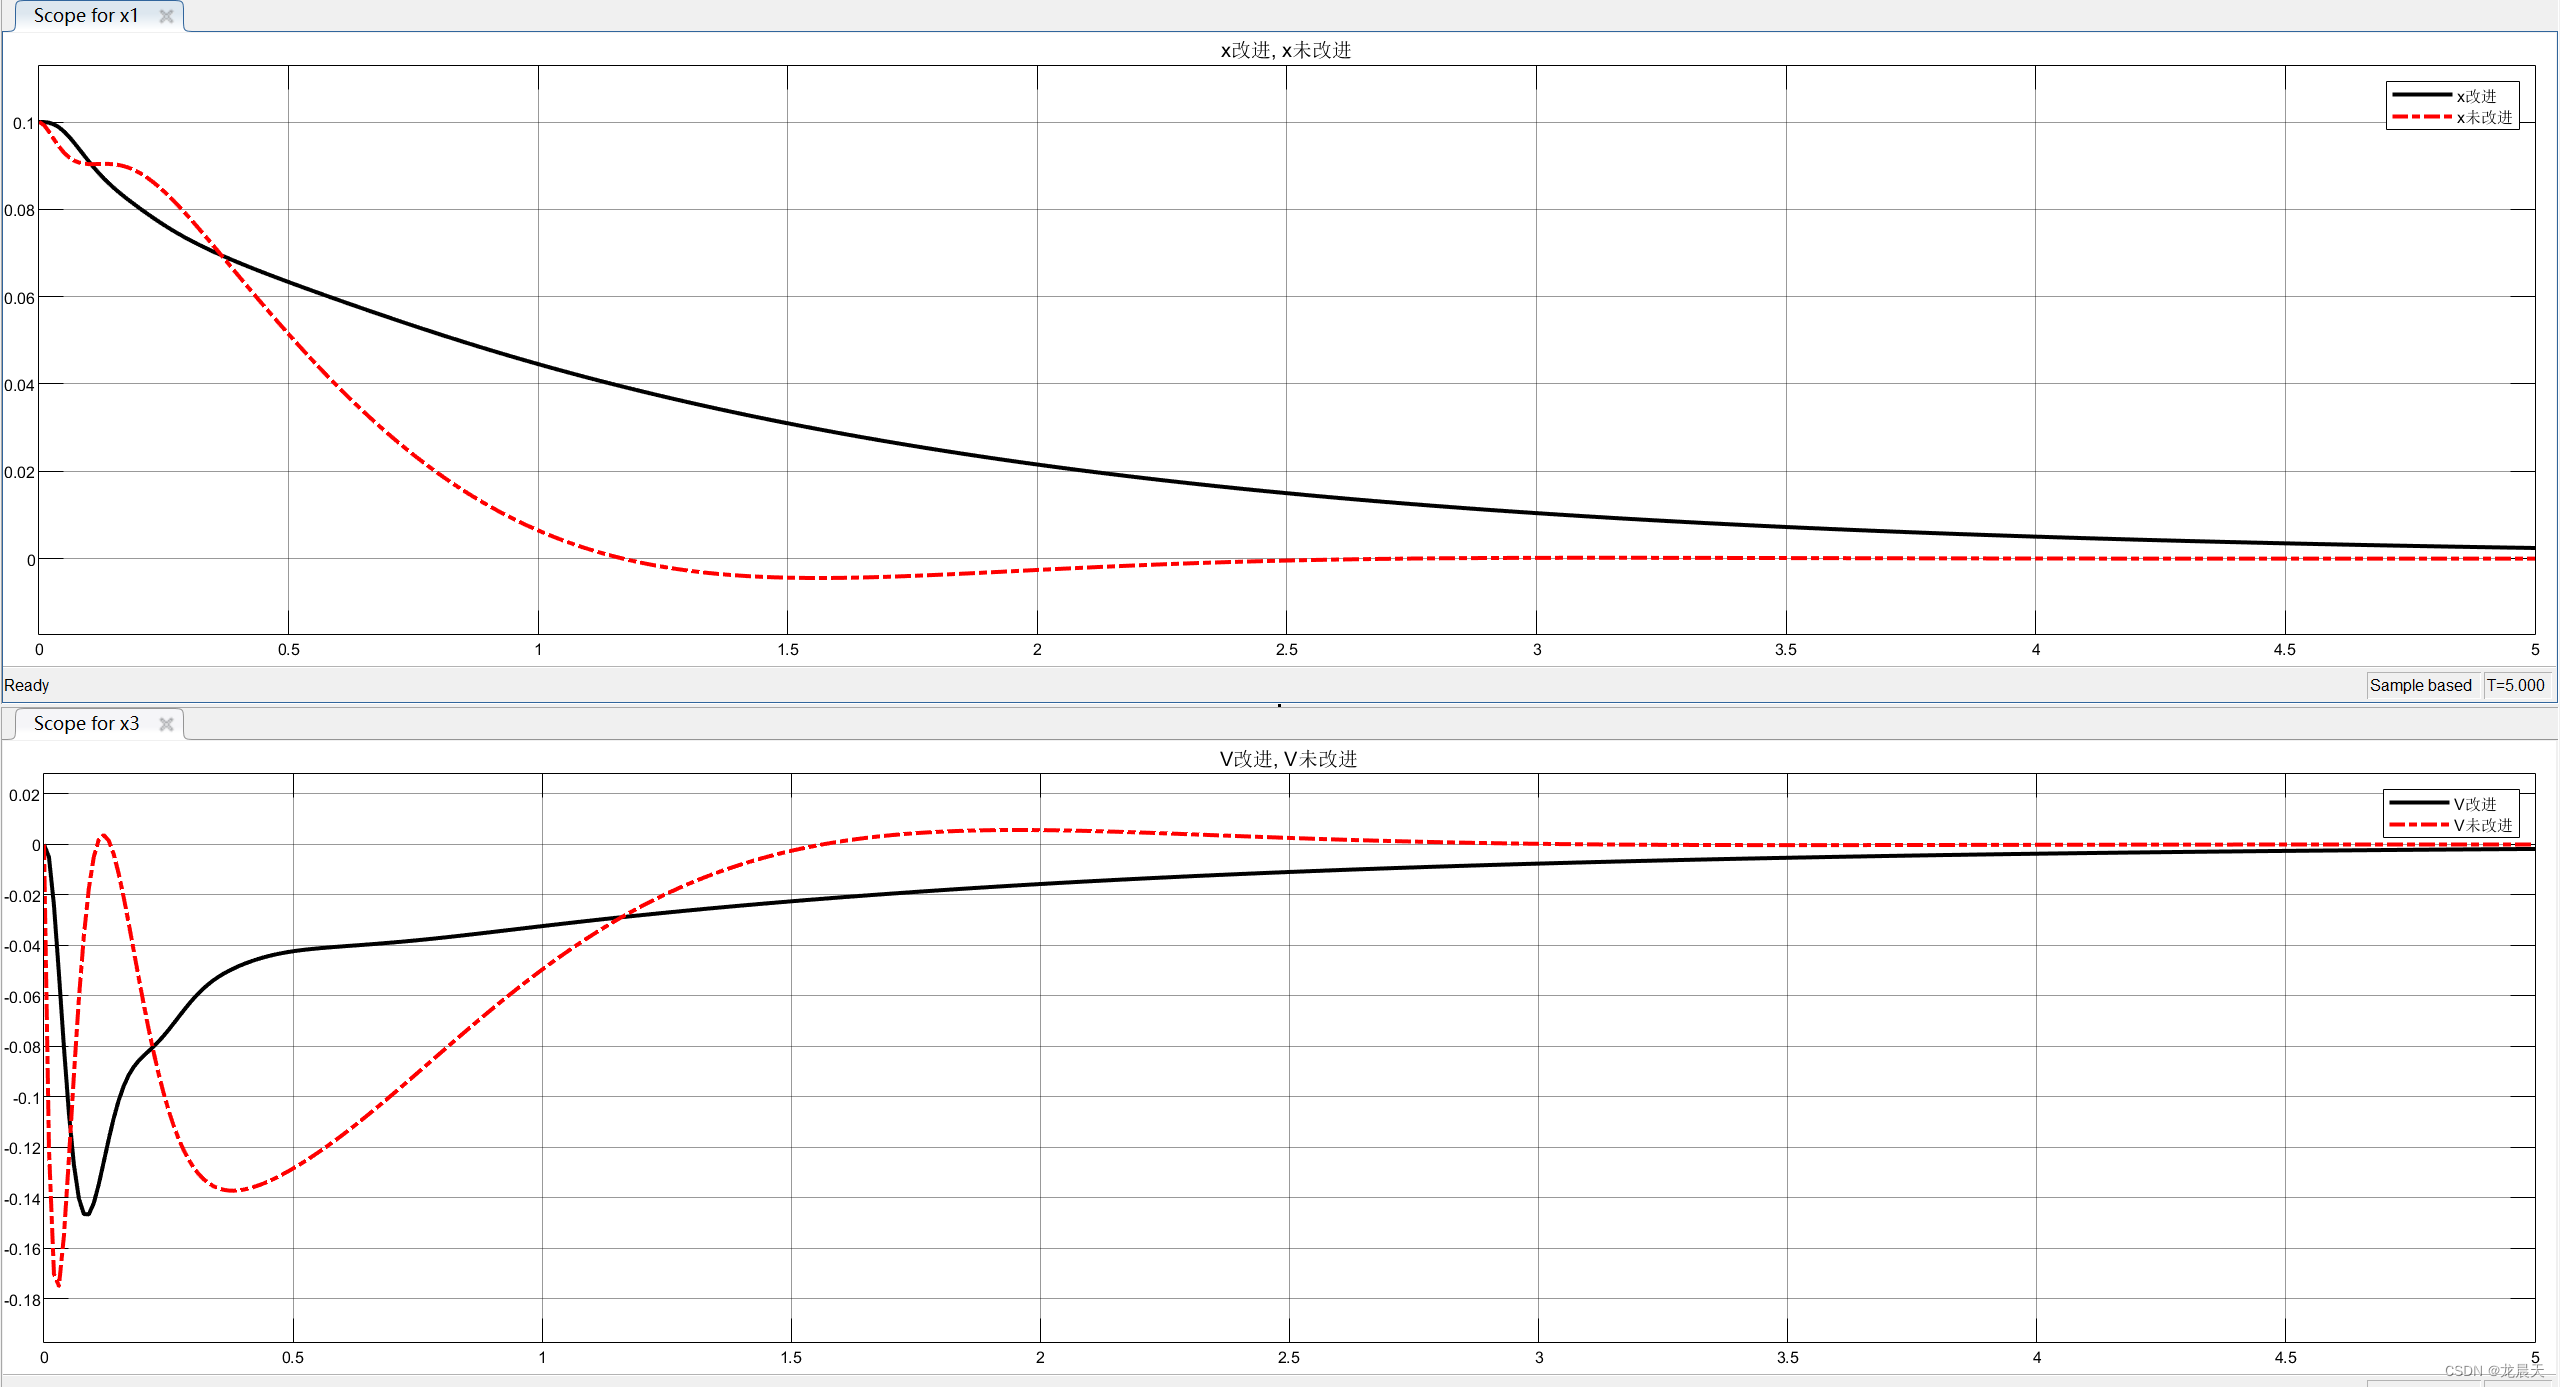Viewport: 2560px width, 1387px height.
Task: Toggle x改进 signal in top legend
Action: pyautogui.click(x=2476, y=96)
